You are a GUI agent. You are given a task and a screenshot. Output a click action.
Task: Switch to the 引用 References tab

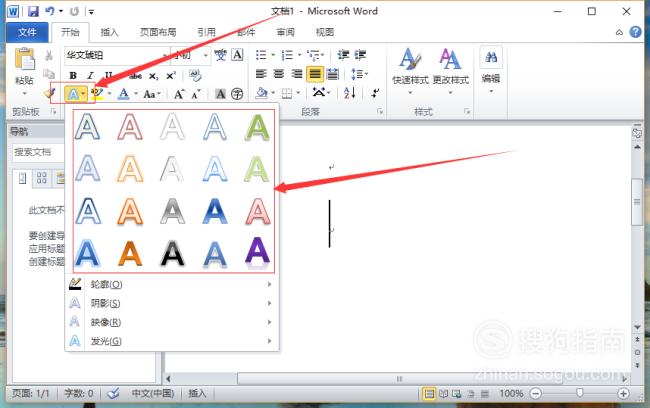206,32
